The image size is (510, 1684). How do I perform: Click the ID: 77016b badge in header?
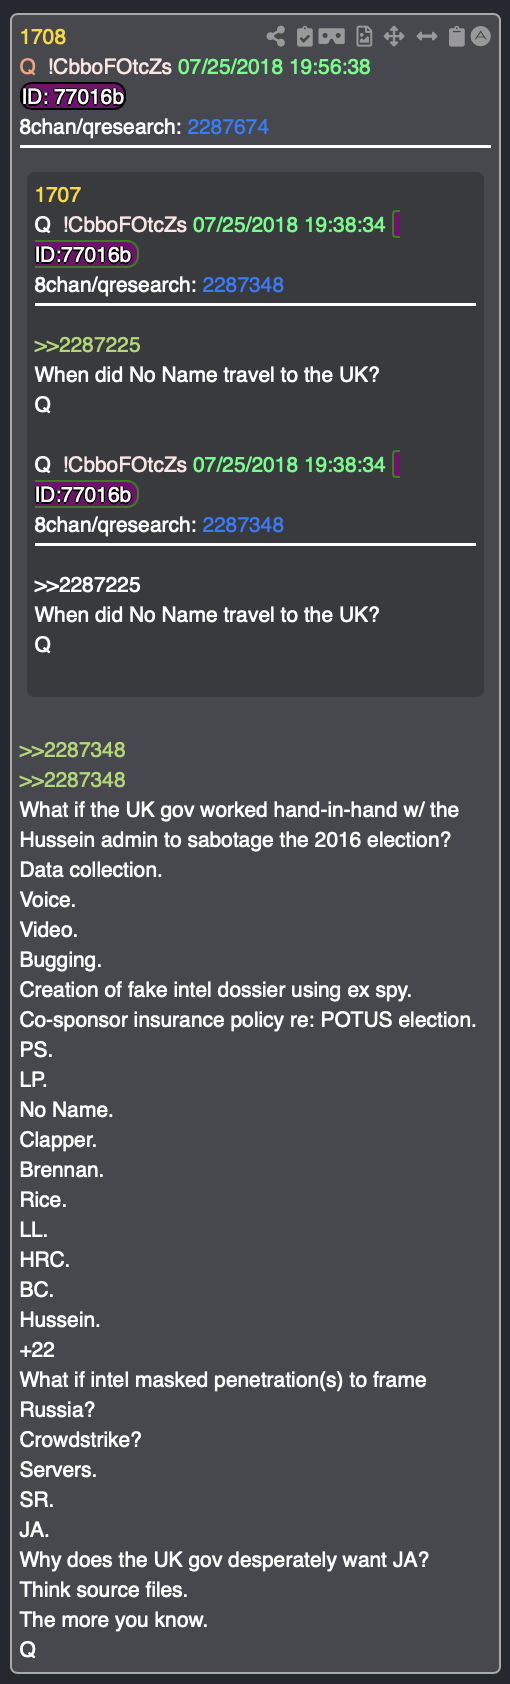[x=73, y=97]
